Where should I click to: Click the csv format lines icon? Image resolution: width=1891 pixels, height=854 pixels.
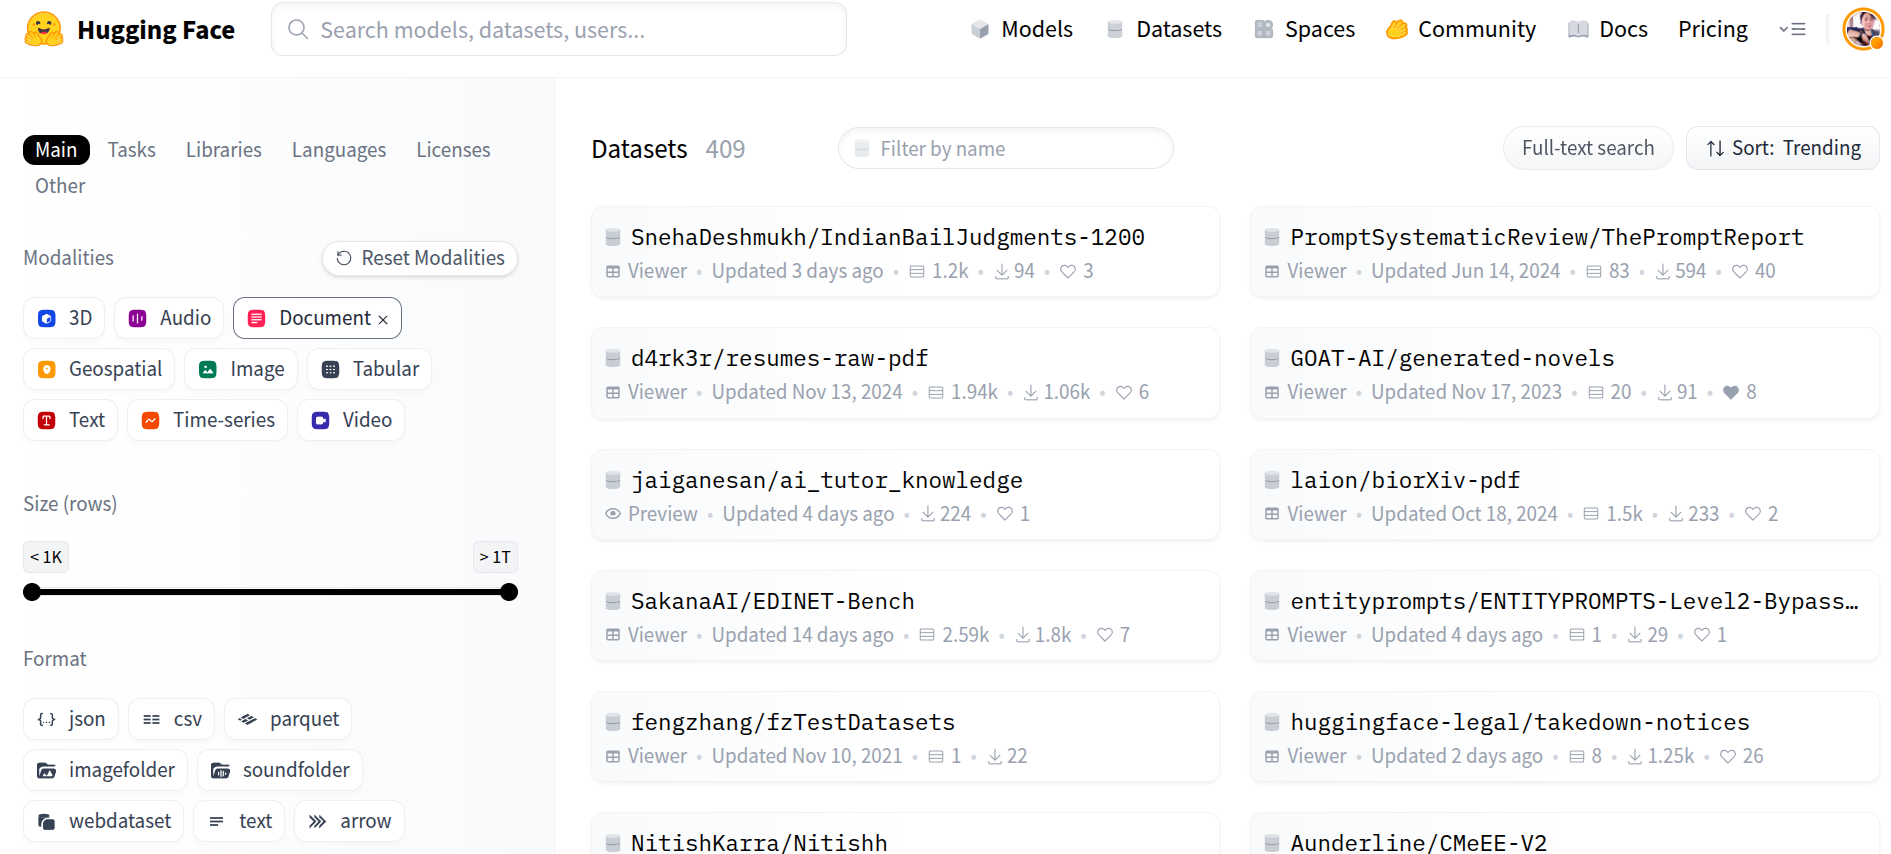152,719
